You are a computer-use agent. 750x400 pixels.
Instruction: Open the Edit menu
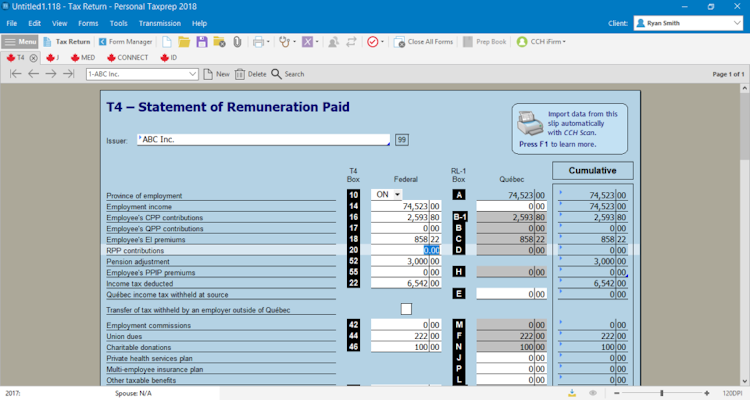coord(34,23)
